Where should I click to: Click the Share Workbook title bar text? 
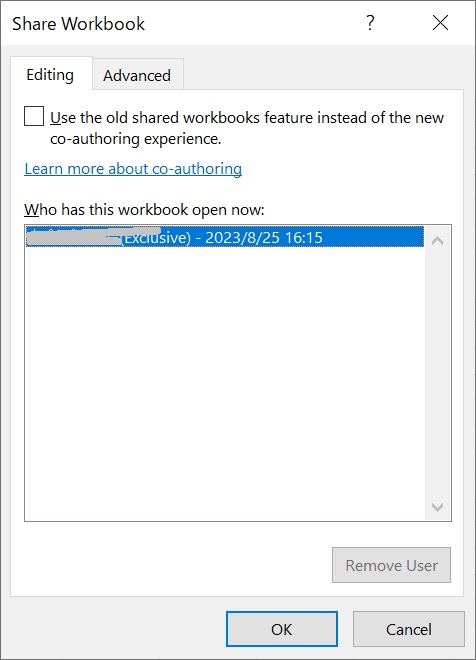coord(78,24)
